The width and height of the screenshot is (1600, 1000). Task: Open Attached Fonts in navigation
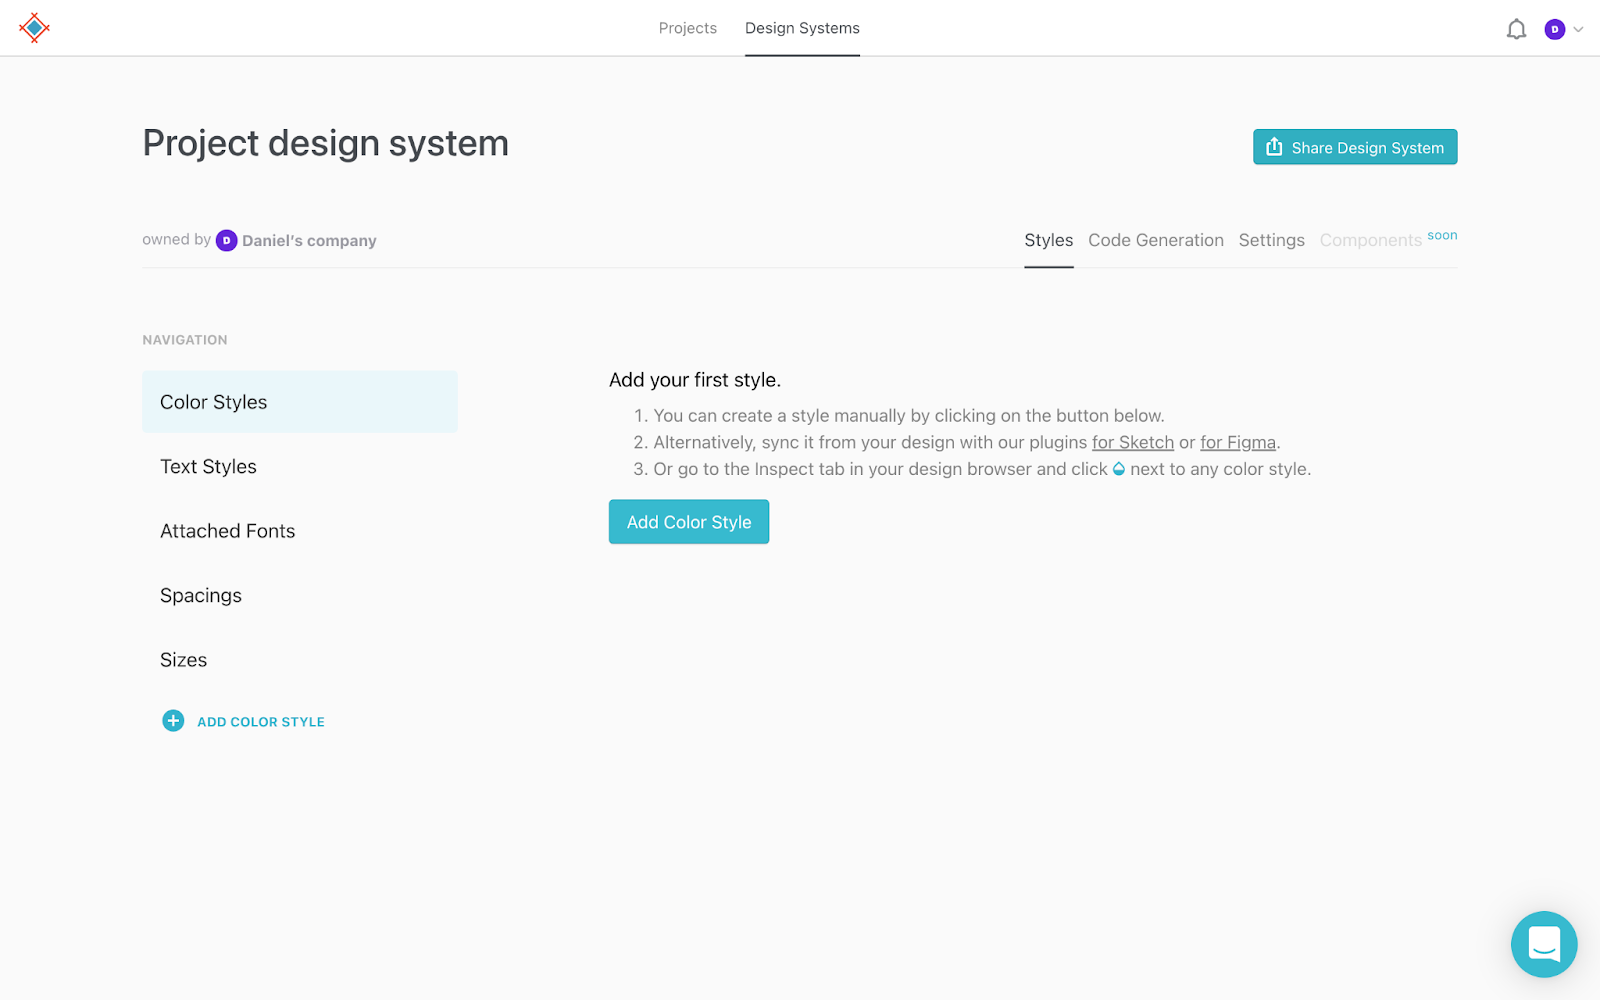(x=300, y=531)
